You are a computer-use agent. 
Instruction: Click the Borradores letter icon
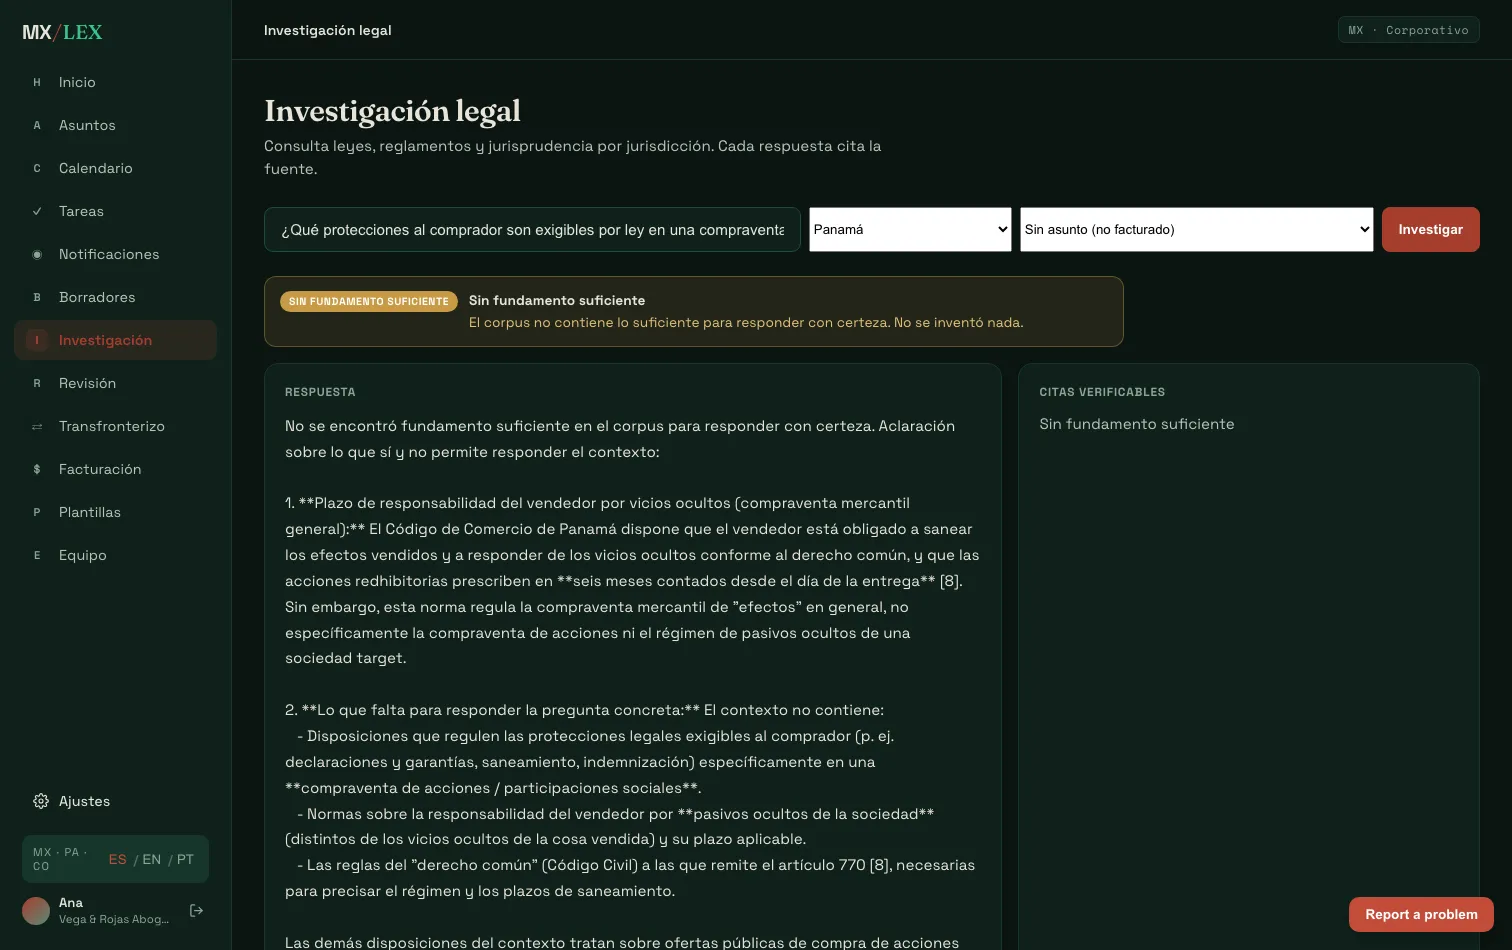pyautogui.click(x=37, y=297)
